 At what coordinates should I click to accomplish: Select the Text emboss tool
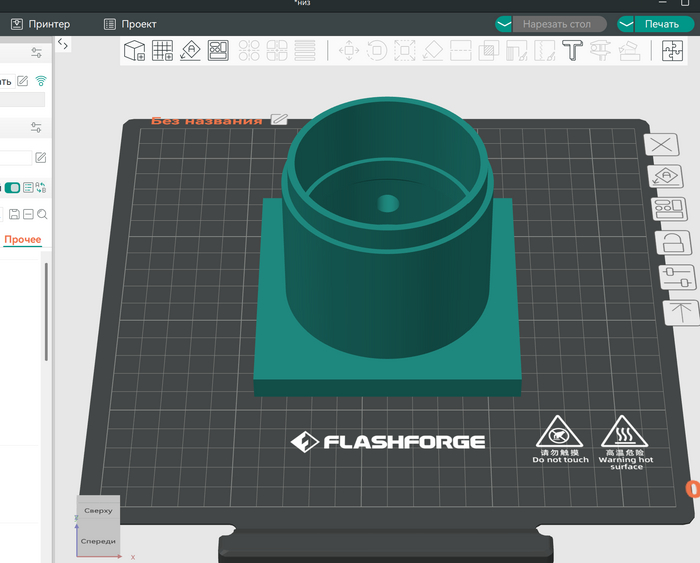[x=572, y=50]
